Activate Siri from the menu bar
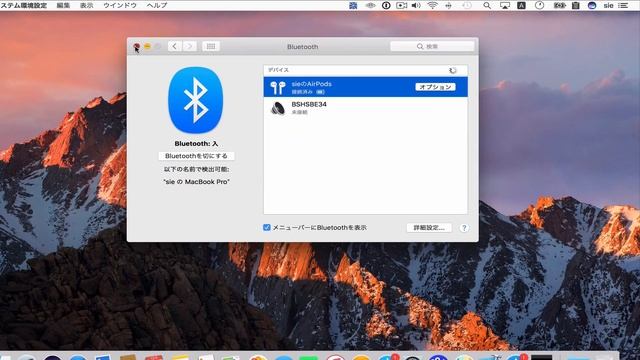This screenshot has height=360, width=640. tap(592, 5)
